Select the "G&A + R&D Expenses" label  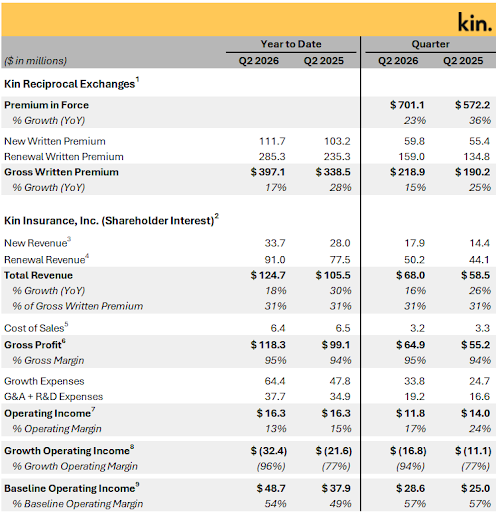(x=53, y=396)
